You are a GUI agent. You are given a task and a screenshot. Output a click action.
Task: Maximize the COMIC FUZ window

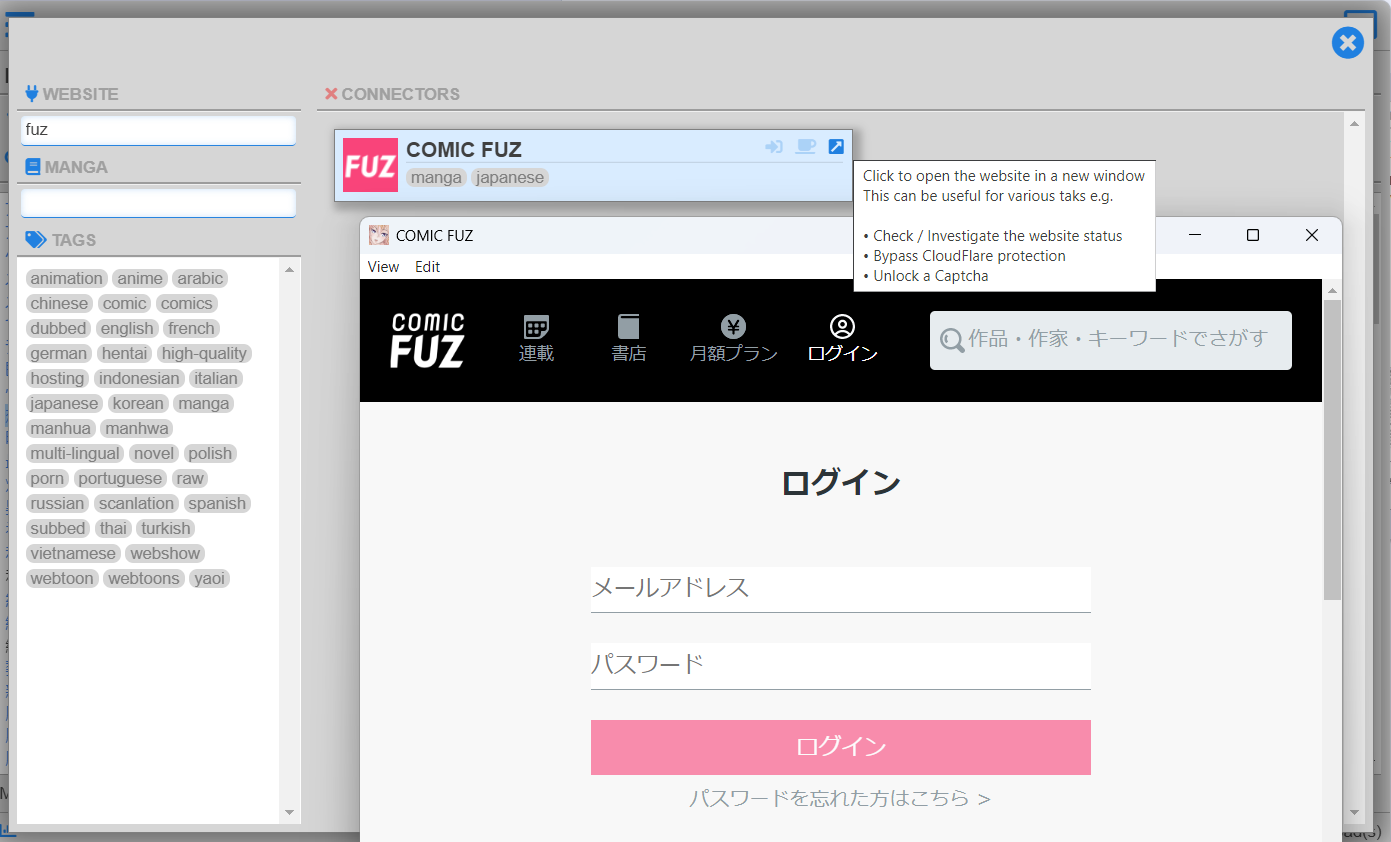click(x=1252, y=236)
